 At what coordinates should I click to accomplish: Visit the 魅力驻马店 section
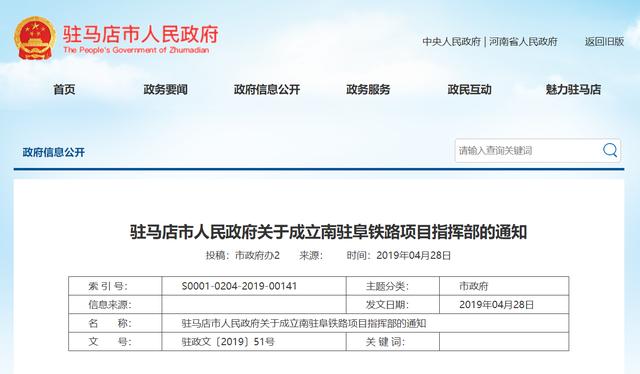pos(573,89)
